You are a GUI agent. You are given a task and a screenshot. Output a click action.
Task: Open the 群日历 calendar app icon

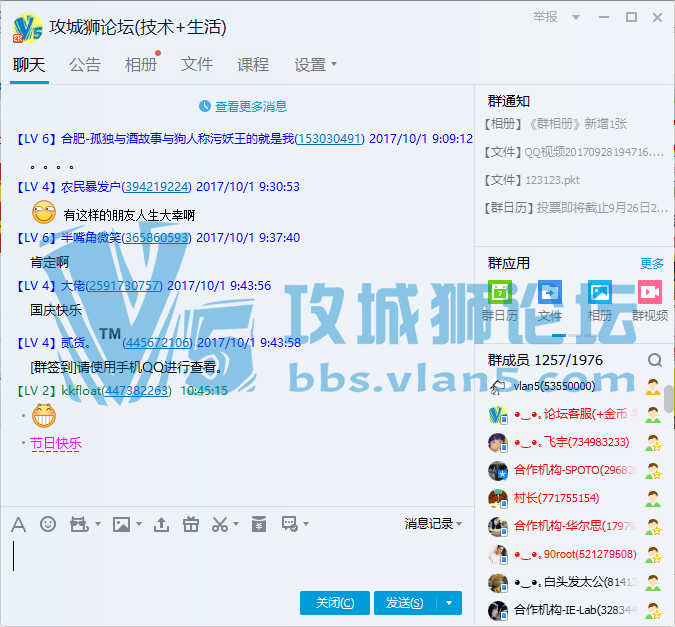click(500, 292)
